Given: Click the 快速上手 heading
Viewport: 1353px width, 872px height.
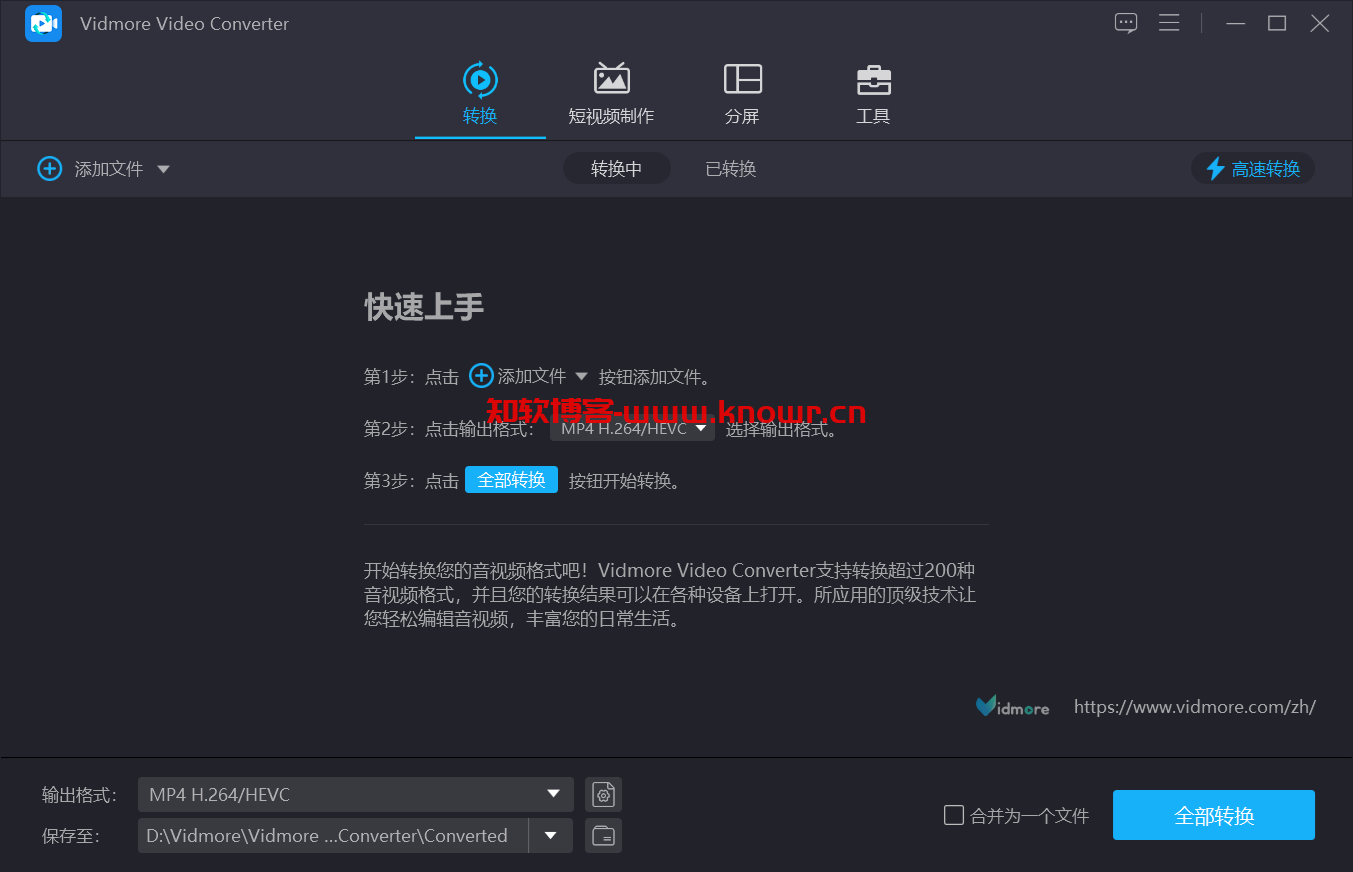Looking at the screenshot, I should (424, 307).
